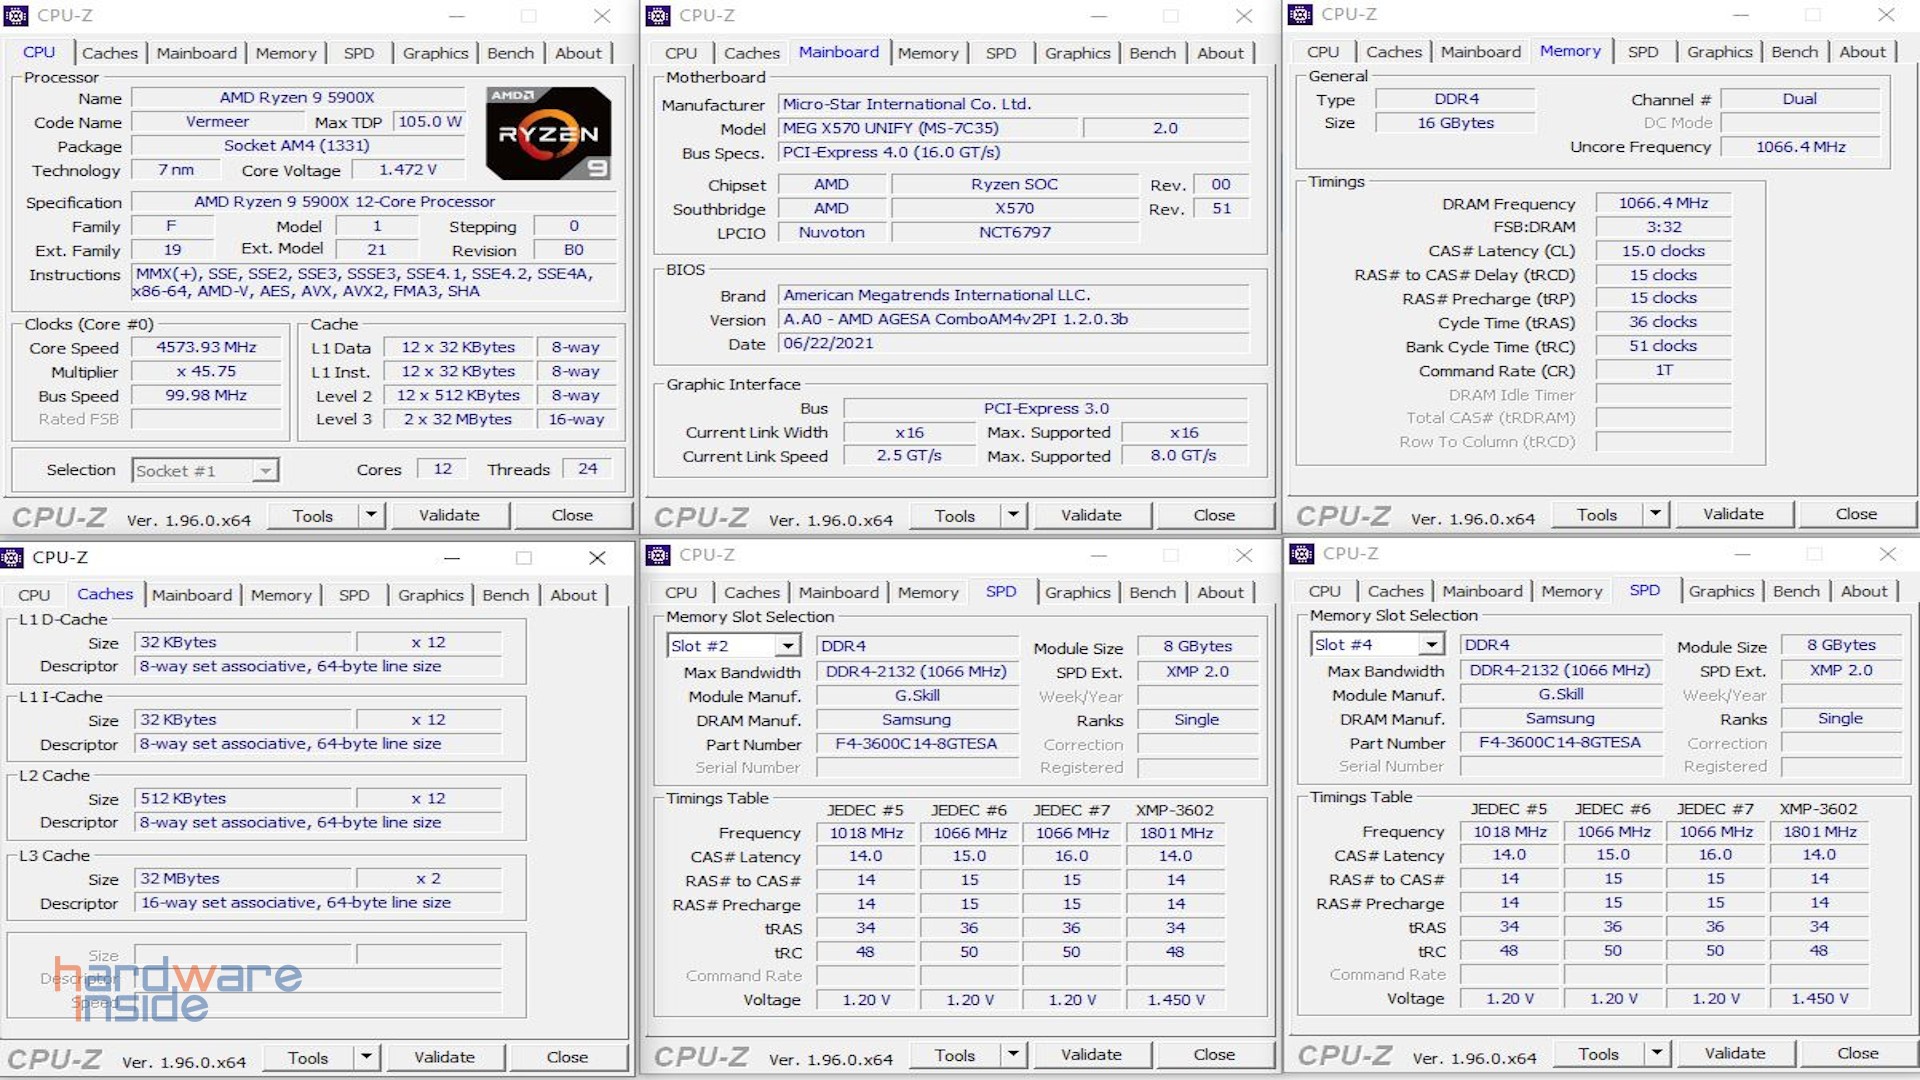This screenshot has height=1080, width=1920.
Task: Select the CPU tab in the Caches window
Action: [x=33, y=595]
